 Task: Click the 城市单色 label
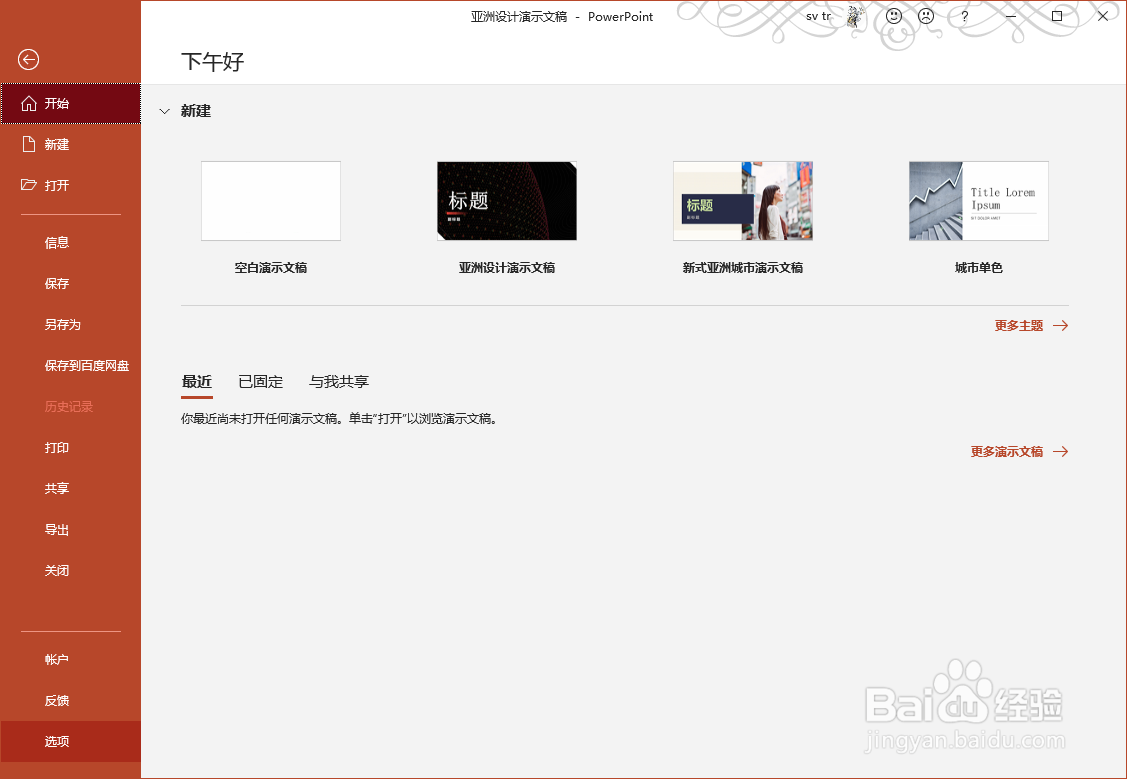click(978, 267)
